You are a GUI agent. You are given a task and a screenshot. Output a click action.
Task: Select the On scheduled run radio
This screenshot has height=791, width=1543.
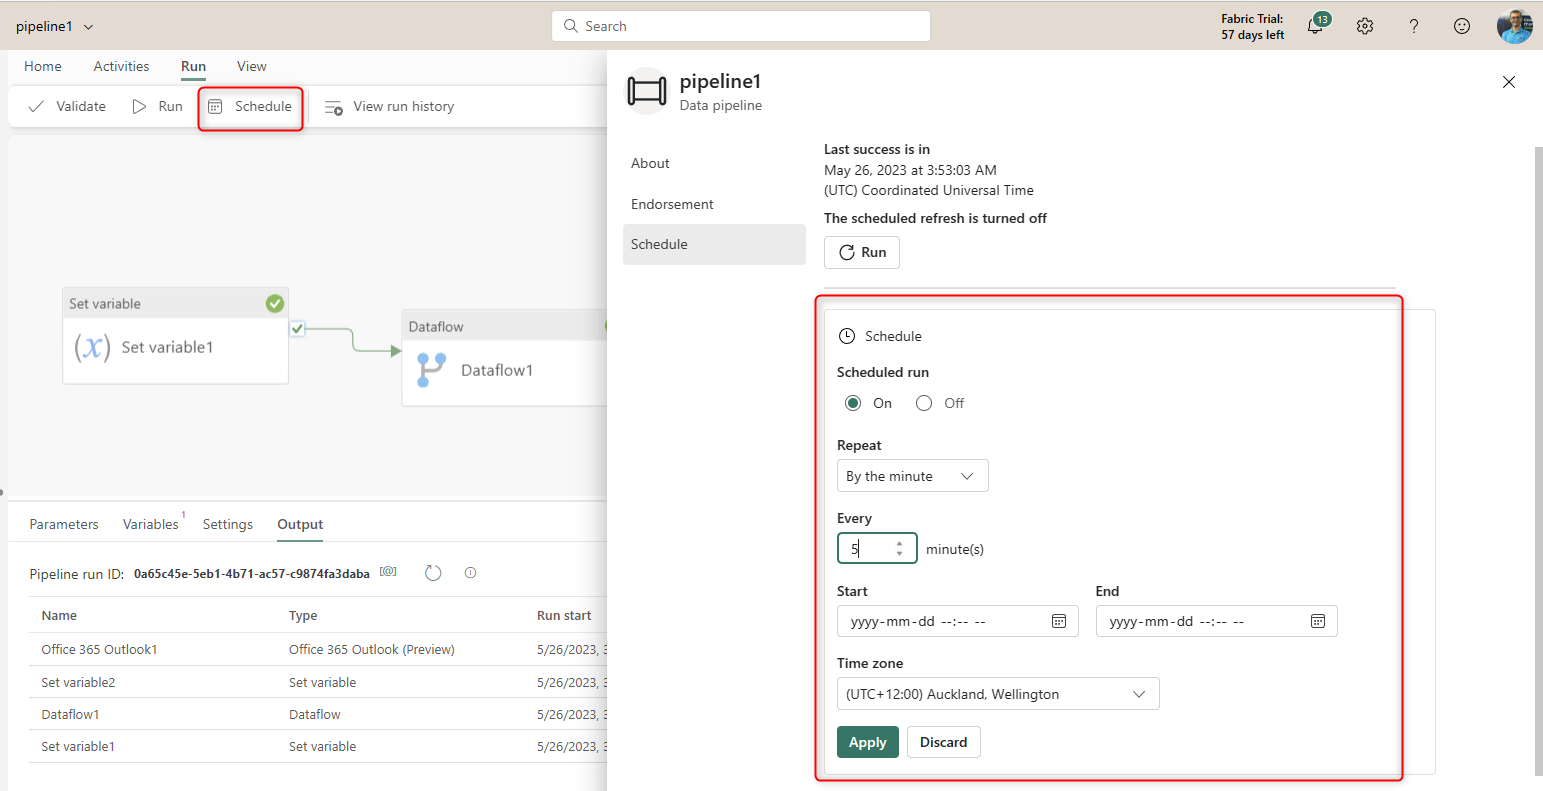point(853,403)
